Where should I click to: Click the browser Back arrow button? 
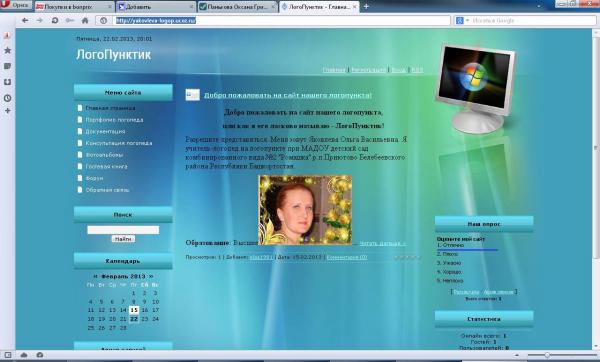(25, 20)
